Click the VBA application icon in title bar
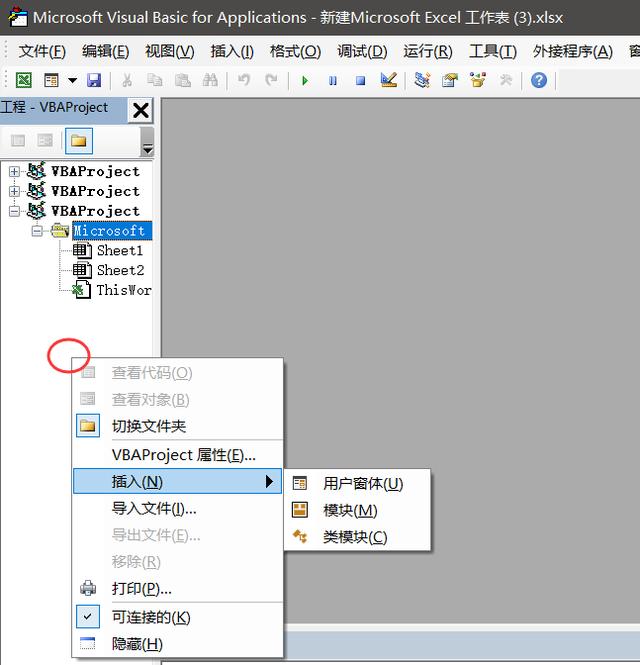The image size is (640, 665). coord(18,17)
